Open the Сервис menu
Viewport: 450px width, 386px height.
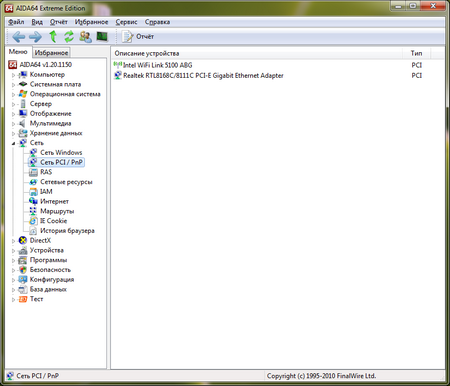pos(126,22)
